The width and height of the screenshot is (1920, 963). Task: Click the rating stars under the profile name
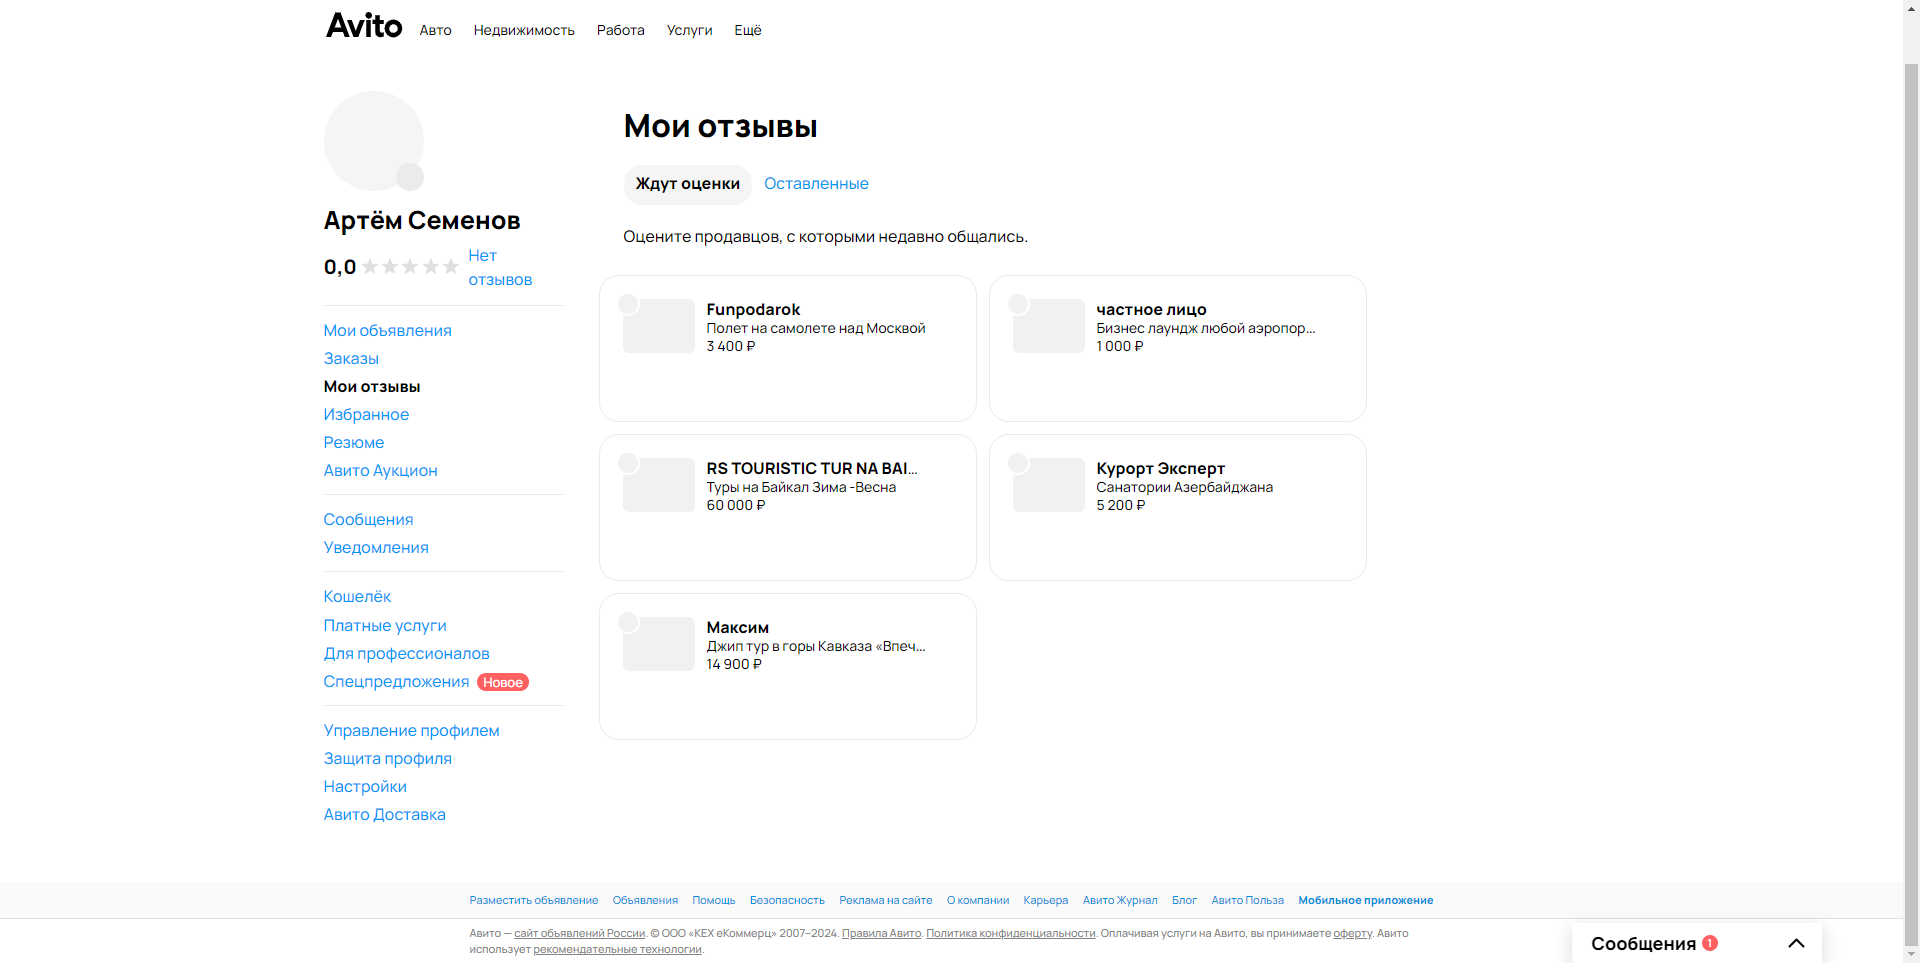click(x=410, y=267)
